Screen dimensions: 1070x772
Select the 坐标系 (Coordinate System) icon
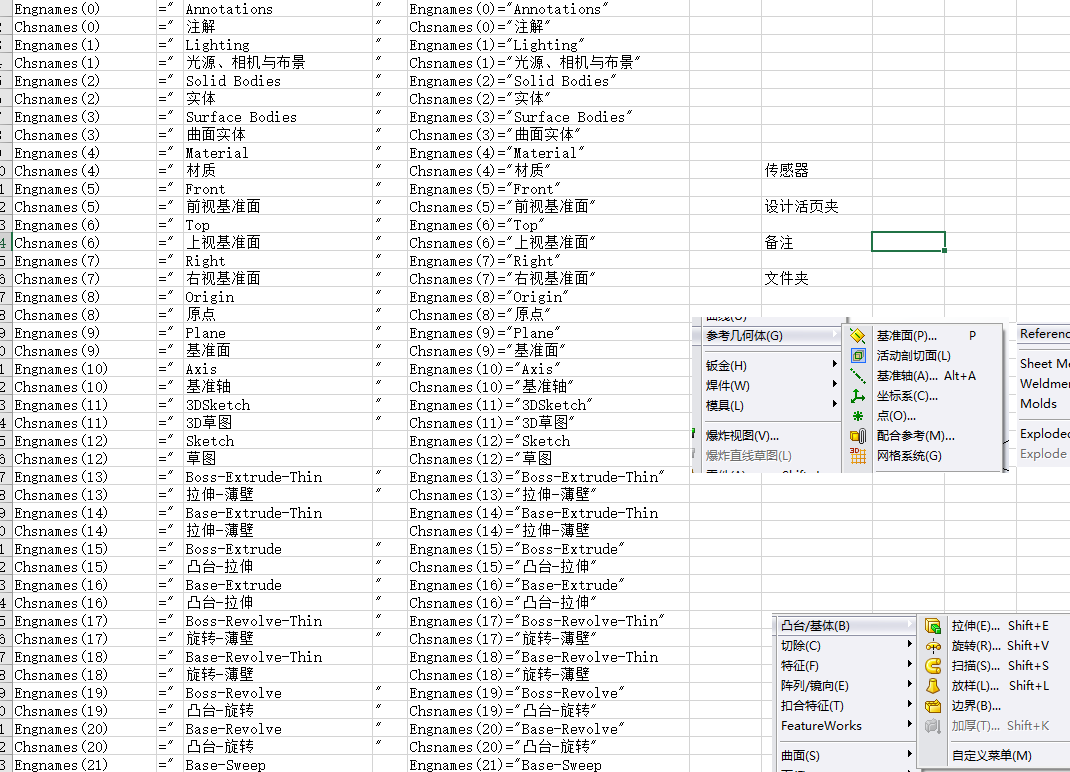857,396
